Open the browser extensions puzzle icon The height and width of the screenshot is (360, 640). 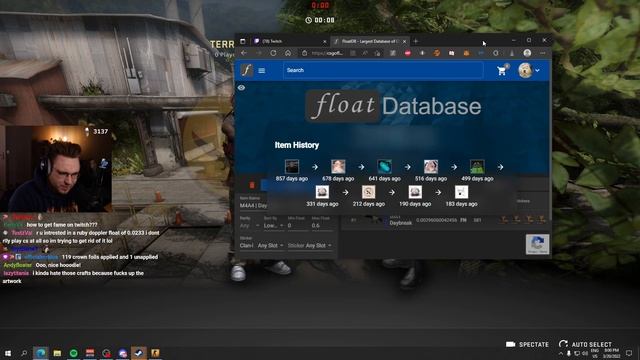(x=496, y=53)
